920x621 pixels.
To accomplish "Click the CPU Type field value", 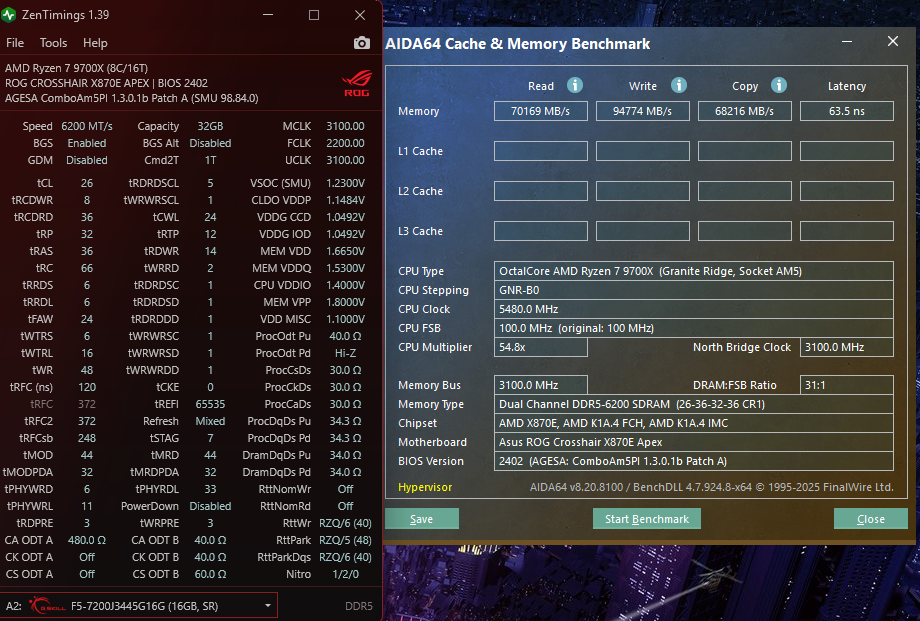I will 694,271.
